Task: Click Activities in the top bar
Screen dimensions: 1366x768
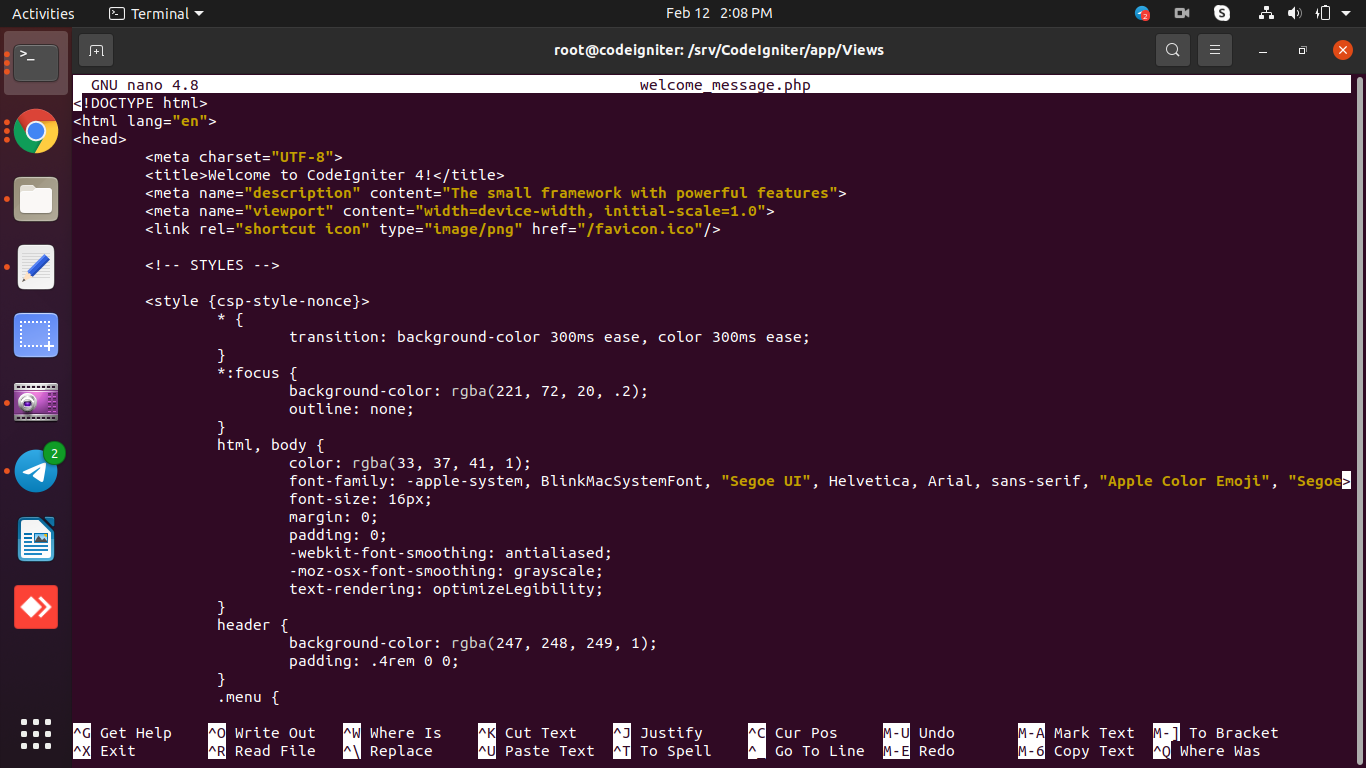Action: [x=43, y=13]
